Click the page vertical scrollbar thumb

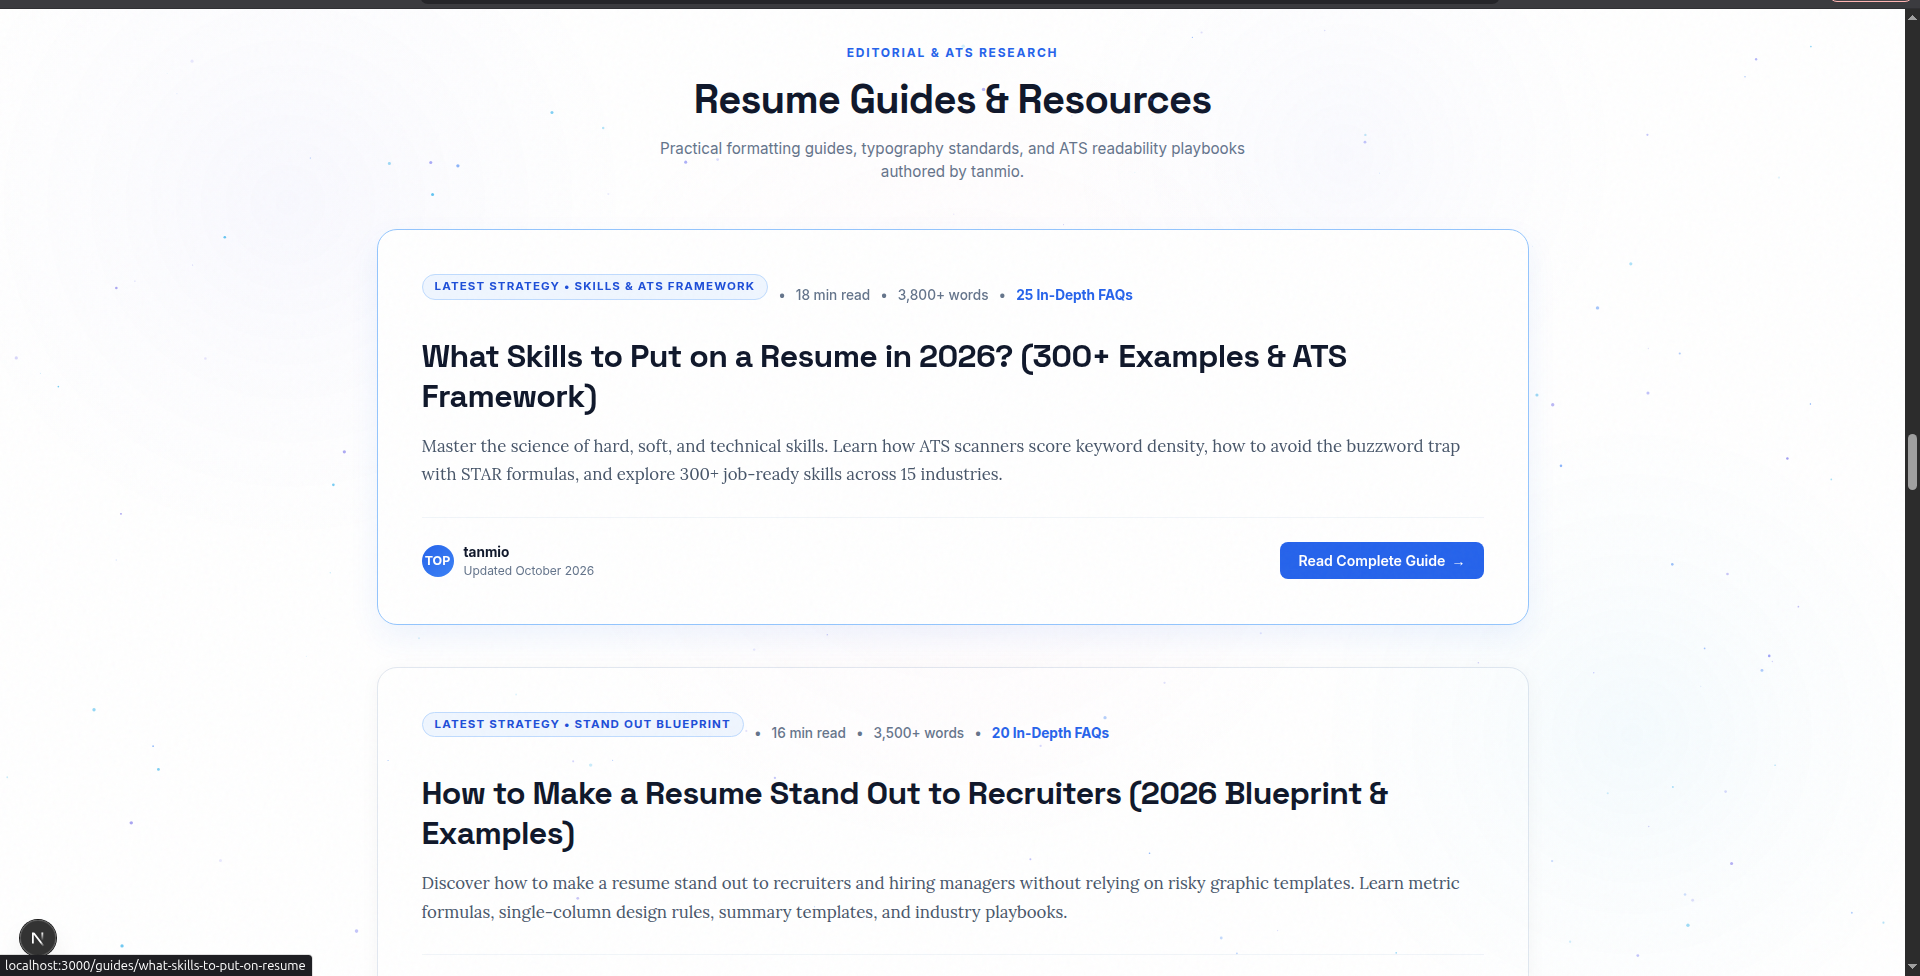click(1912, 462)
